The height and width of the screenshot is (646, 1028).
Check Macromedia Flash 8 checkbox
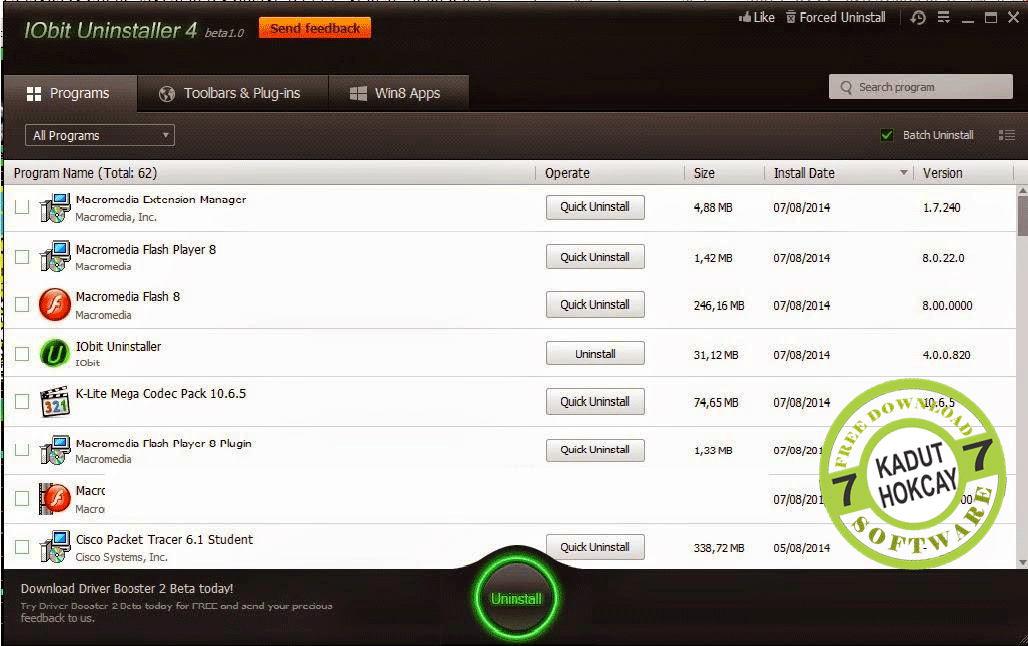(22, 304)
